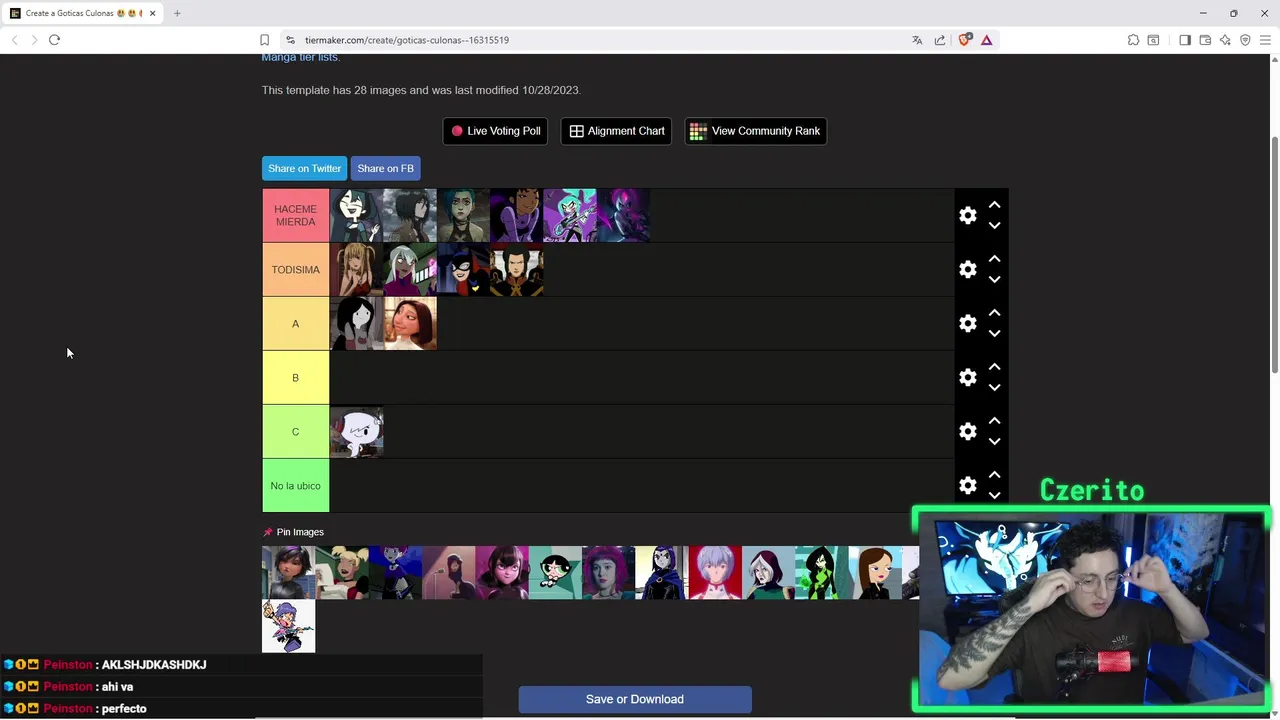Move TODISIMA tier down with arrow
This screenshot has width=1280, height=720.
point(994,280)
